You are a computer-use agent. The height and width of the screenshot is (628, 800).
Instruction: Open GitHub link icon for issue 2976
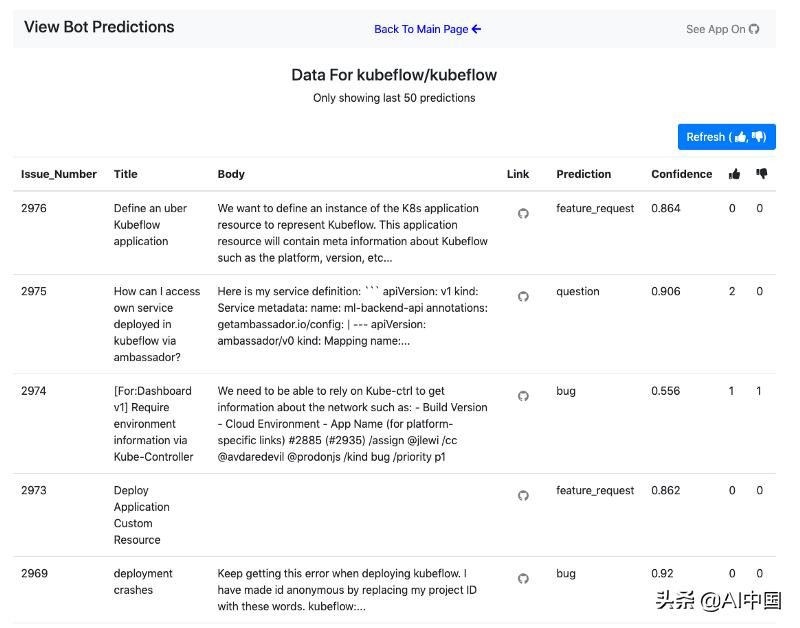coord(523,213)
